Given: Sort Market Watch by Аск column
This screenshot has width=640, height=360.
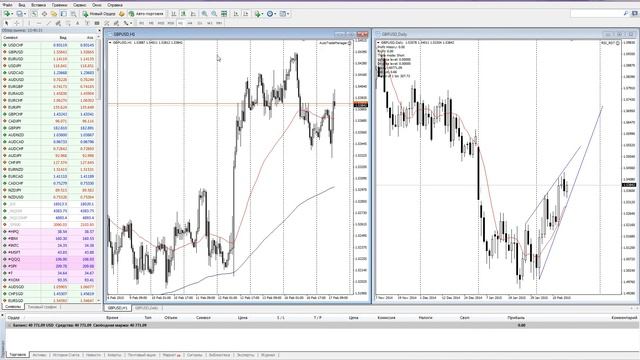Looking at the screenshot, I should [x=90, y=38].
